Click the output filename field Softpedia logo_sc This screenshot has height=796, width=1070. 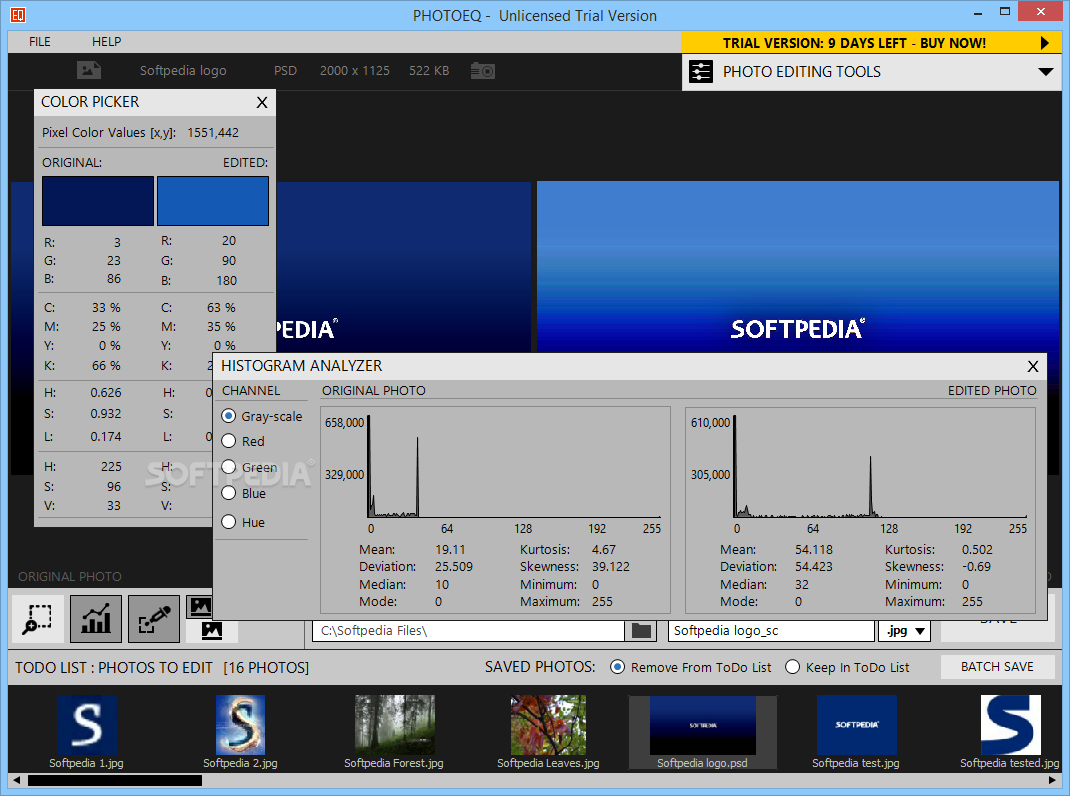tap(771, 631)
